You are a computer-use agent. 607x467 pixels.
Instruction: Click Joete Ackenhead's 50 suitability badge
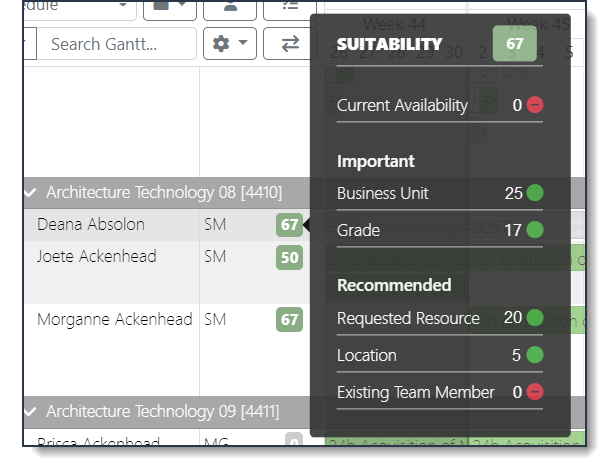click(289, 258)
